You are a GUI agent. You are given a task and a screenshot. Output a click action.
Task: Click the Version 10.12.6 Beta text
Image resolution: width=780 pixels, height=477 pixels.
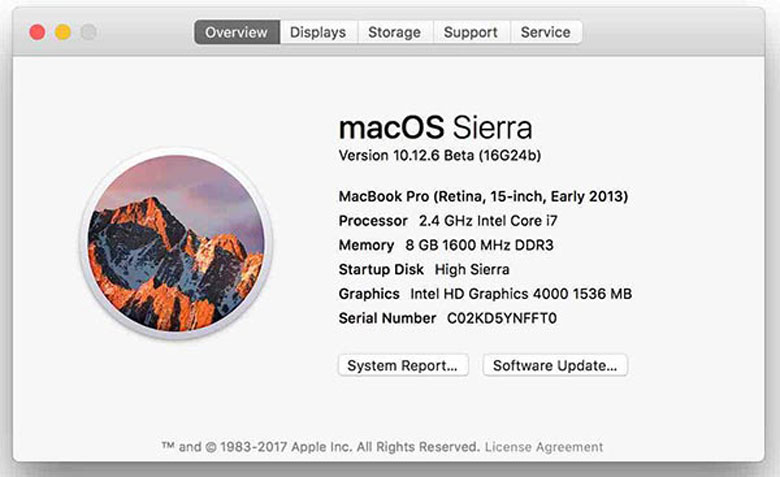pyautogui.click(x=440, y=155)
